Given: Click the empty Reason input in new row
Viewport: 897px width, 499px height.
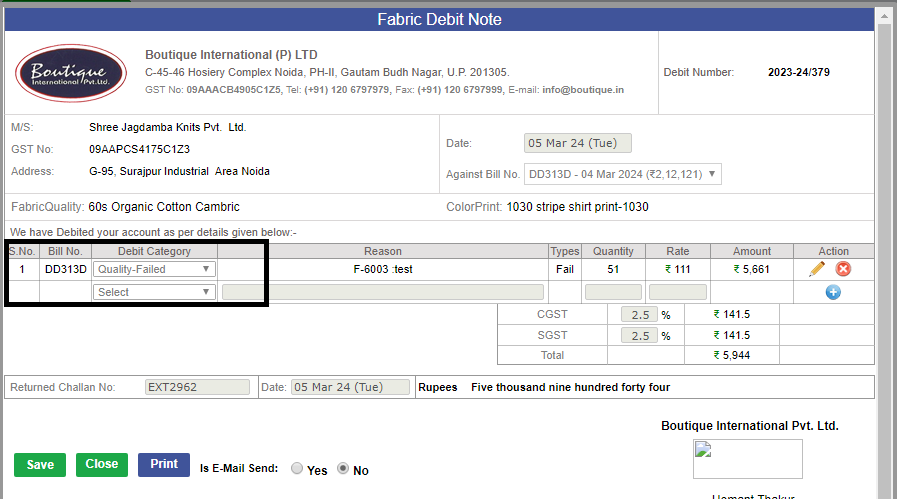Looking at the screenshot, I should click(x=383, y=292).
